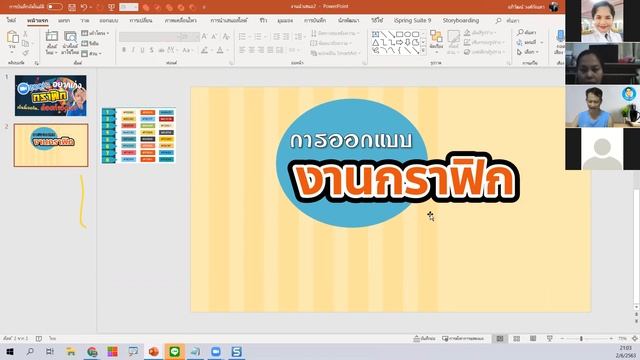This screenshot has width=640, height=360.
Task: Select the Right Arrow shape in gallery
Action: click(x=400, y=42)
